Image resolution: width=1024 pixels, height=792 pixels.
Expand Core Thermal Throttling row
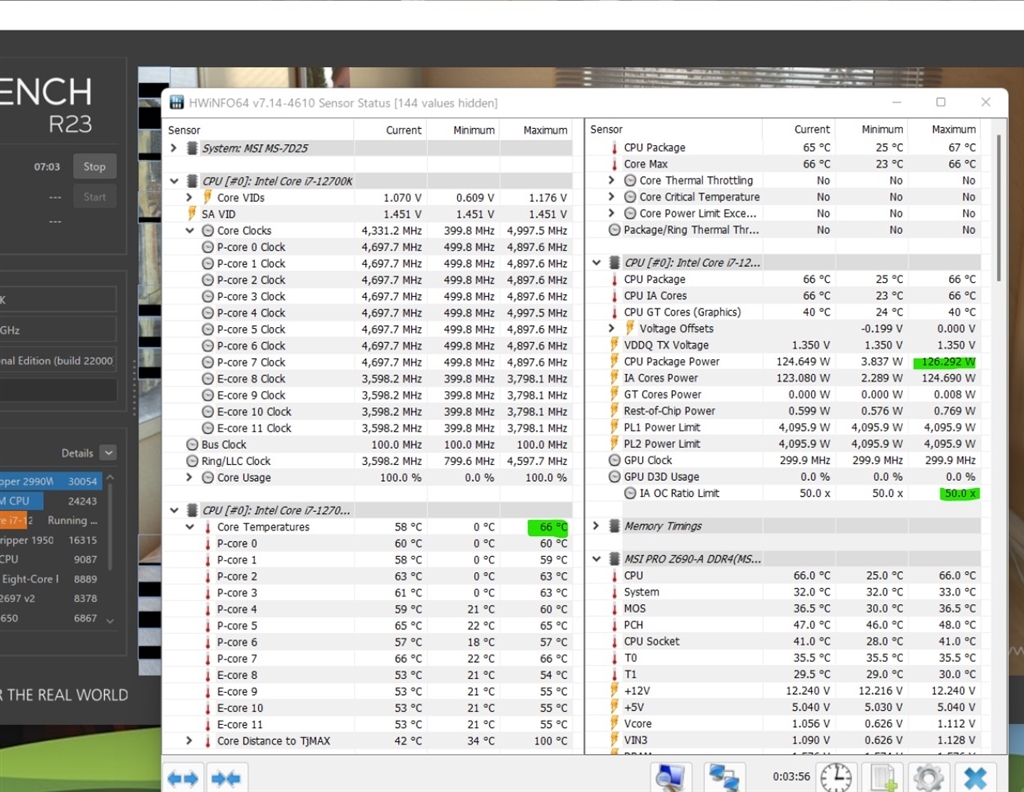[x=612, y=180]
